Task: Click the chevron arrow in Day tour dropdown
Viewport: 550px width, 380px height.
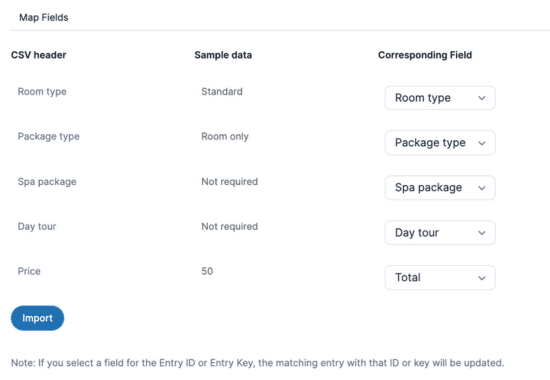Action: tap(482, 233)
